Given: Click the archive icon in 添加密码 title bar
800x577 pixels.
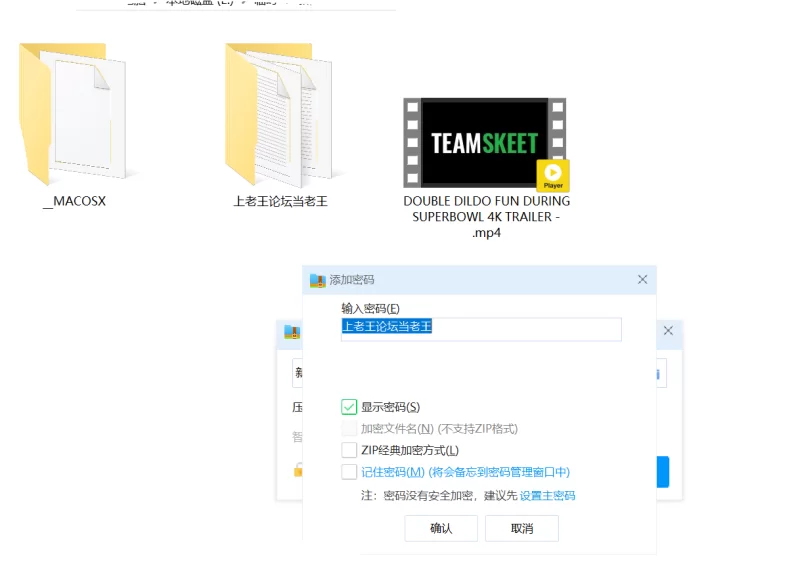Looking at the screenshot, I should click(317, 280).
